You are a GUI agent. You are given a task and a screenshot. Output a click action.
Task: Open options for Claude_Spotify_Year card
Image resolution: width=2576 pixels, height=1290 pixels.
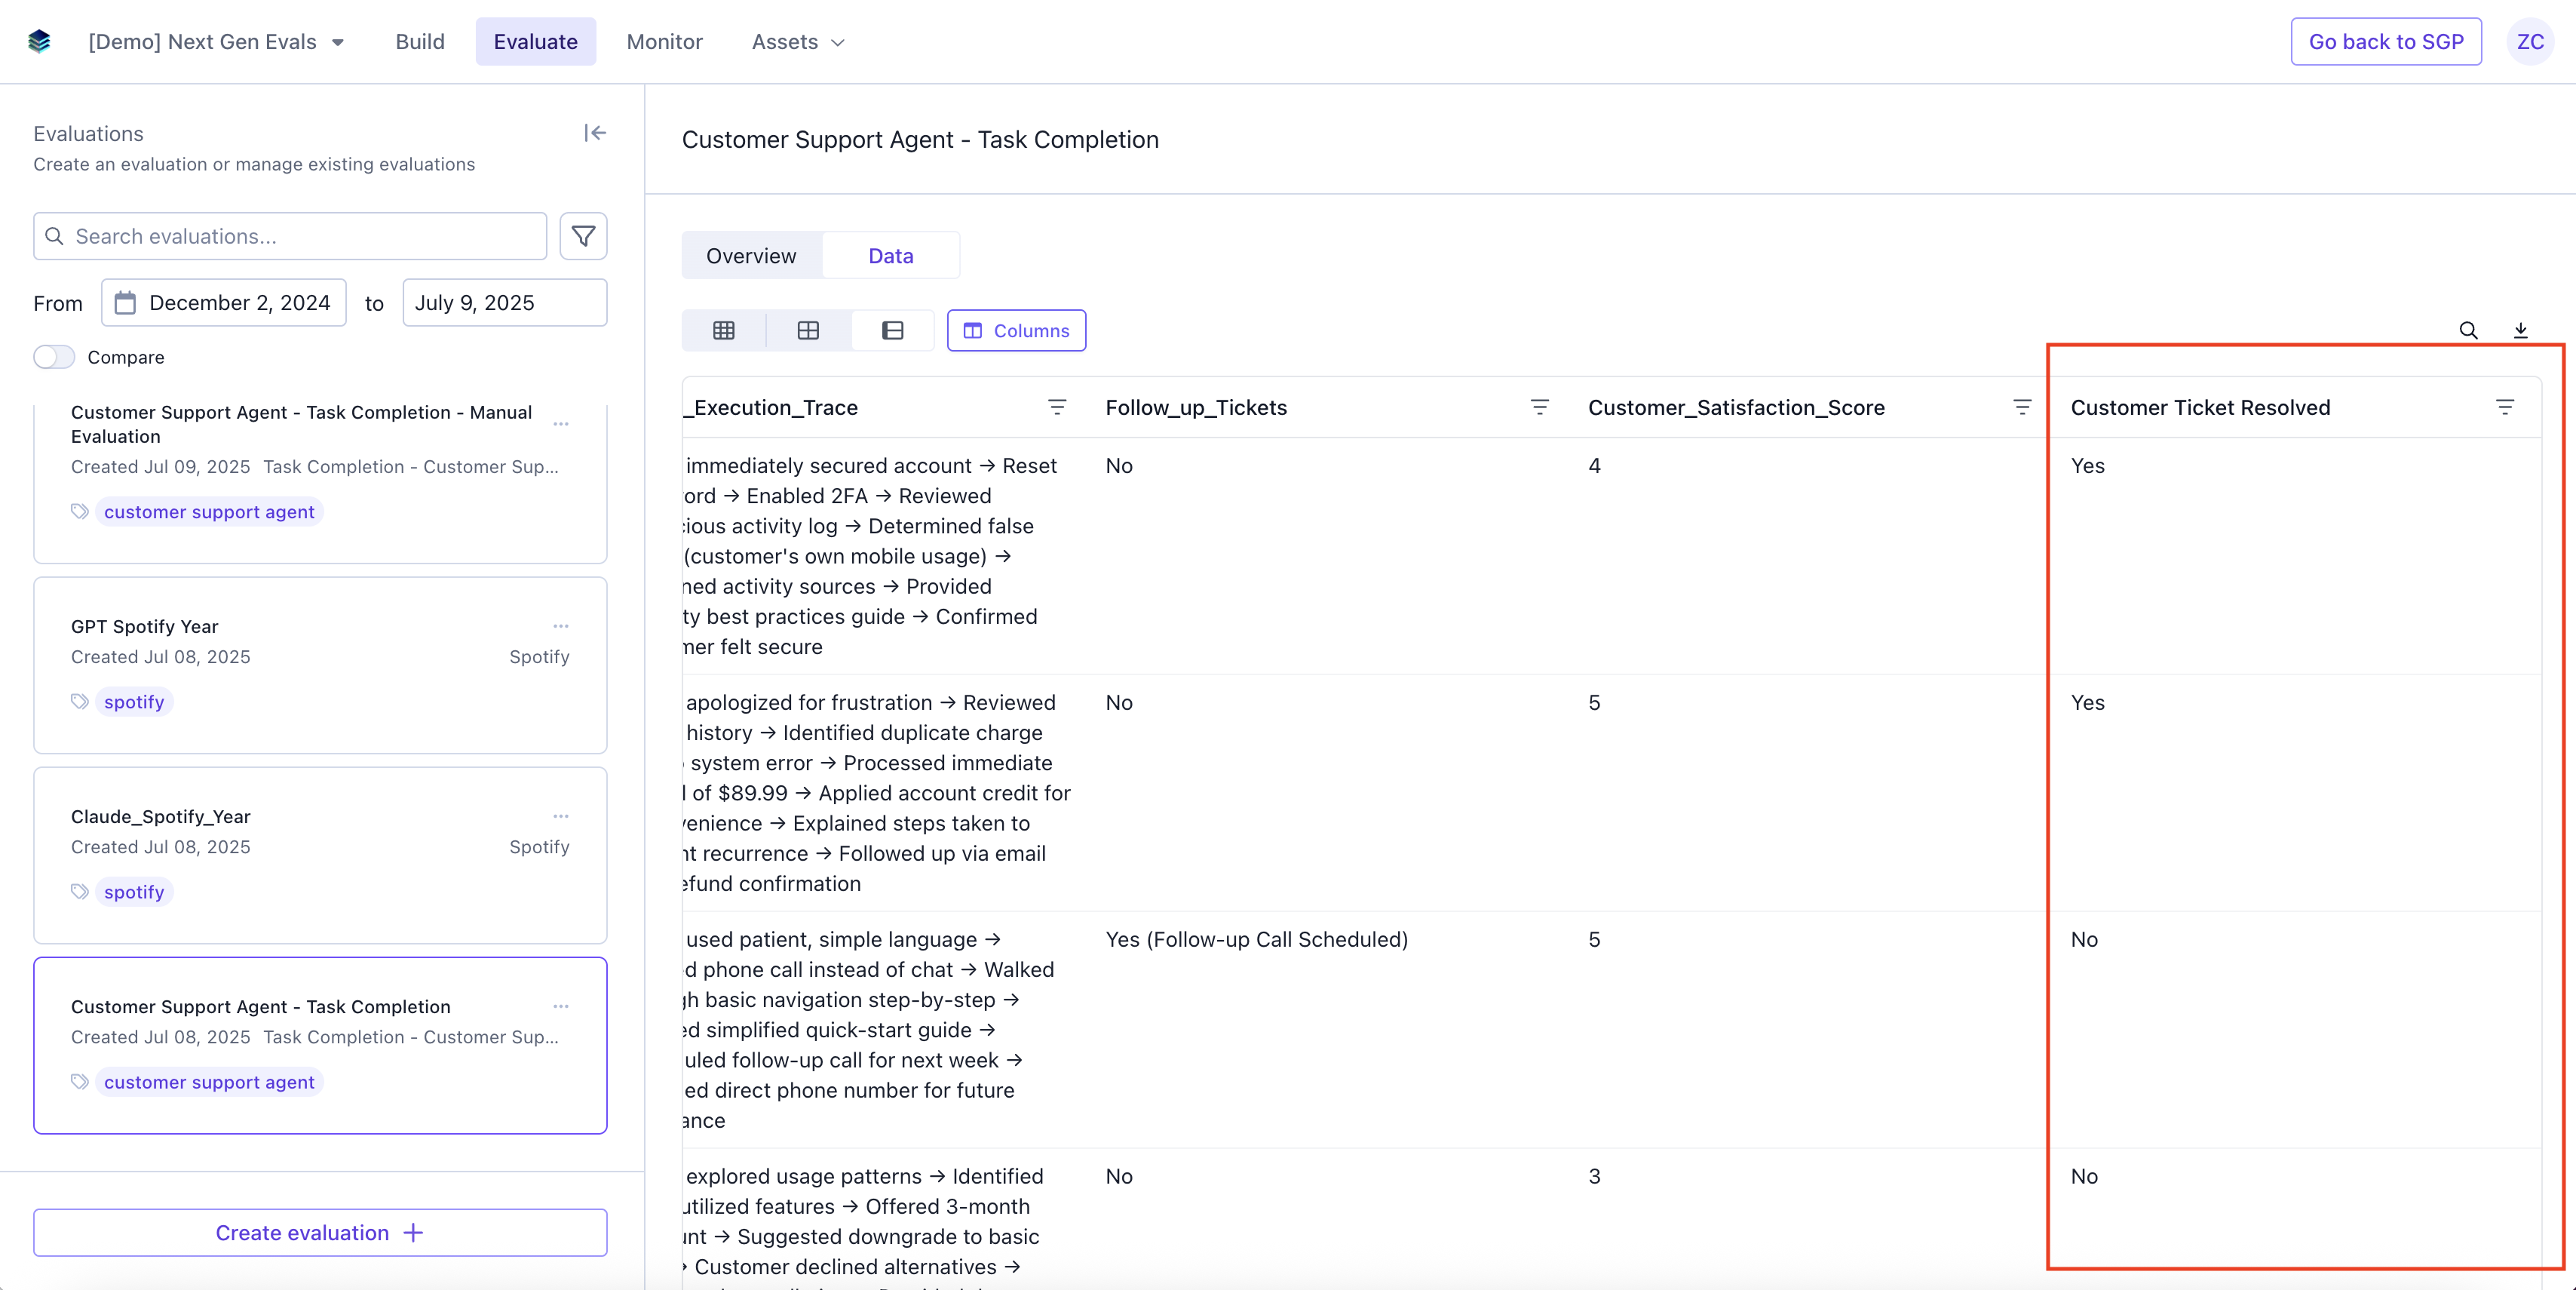click(x=561, y=816)
